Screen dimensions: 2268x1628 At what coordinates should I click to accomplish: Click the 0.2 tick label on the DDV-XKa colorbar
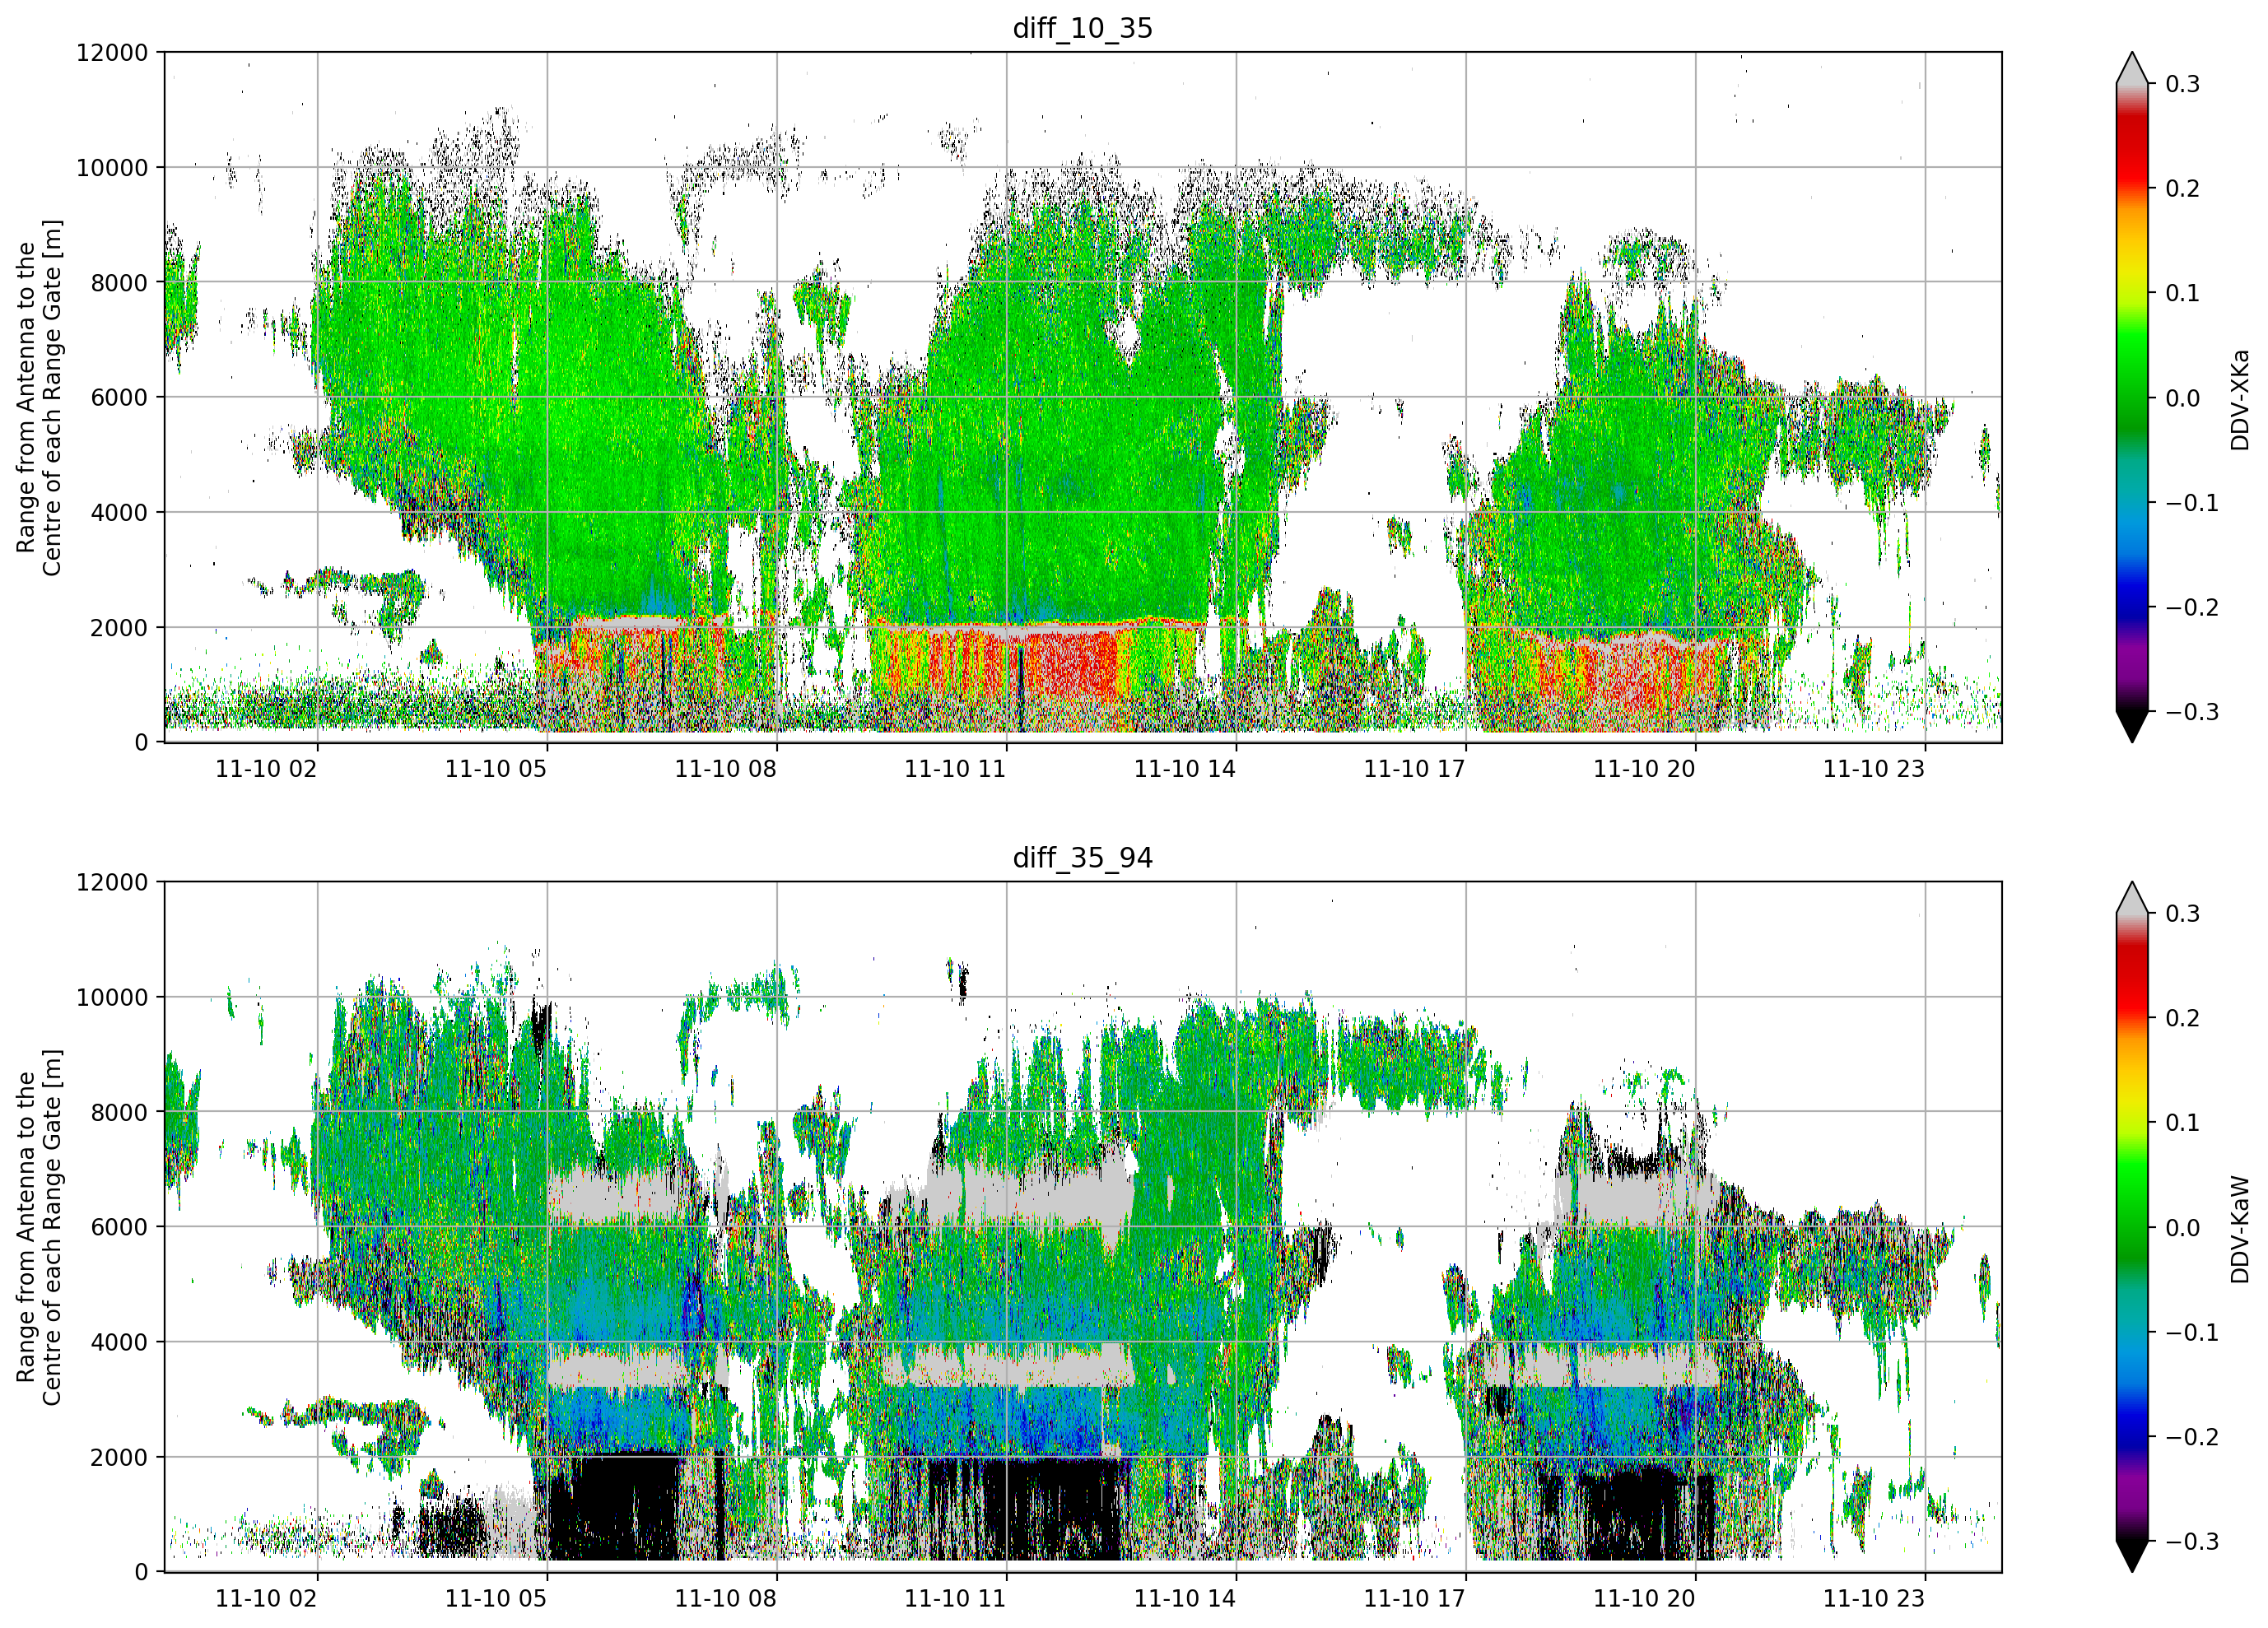tap(2182, 189)
